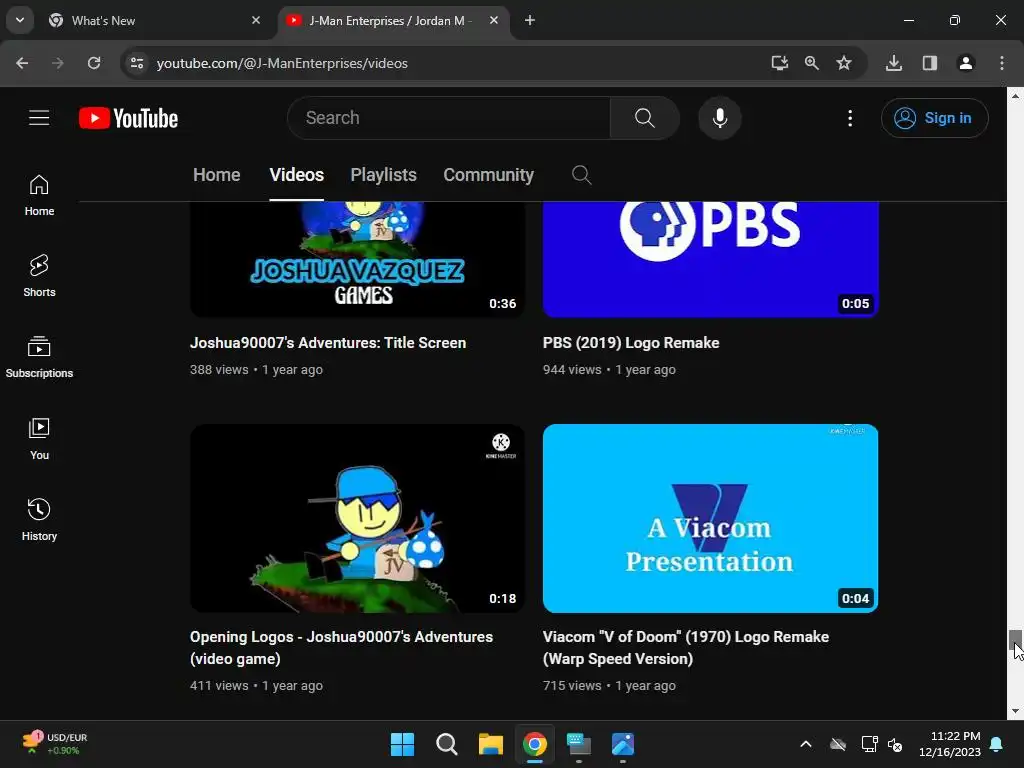Close the What's New tab
The width and height of the screenshot is (1024, 768).
pyautogui.click(x=256, y=21)
